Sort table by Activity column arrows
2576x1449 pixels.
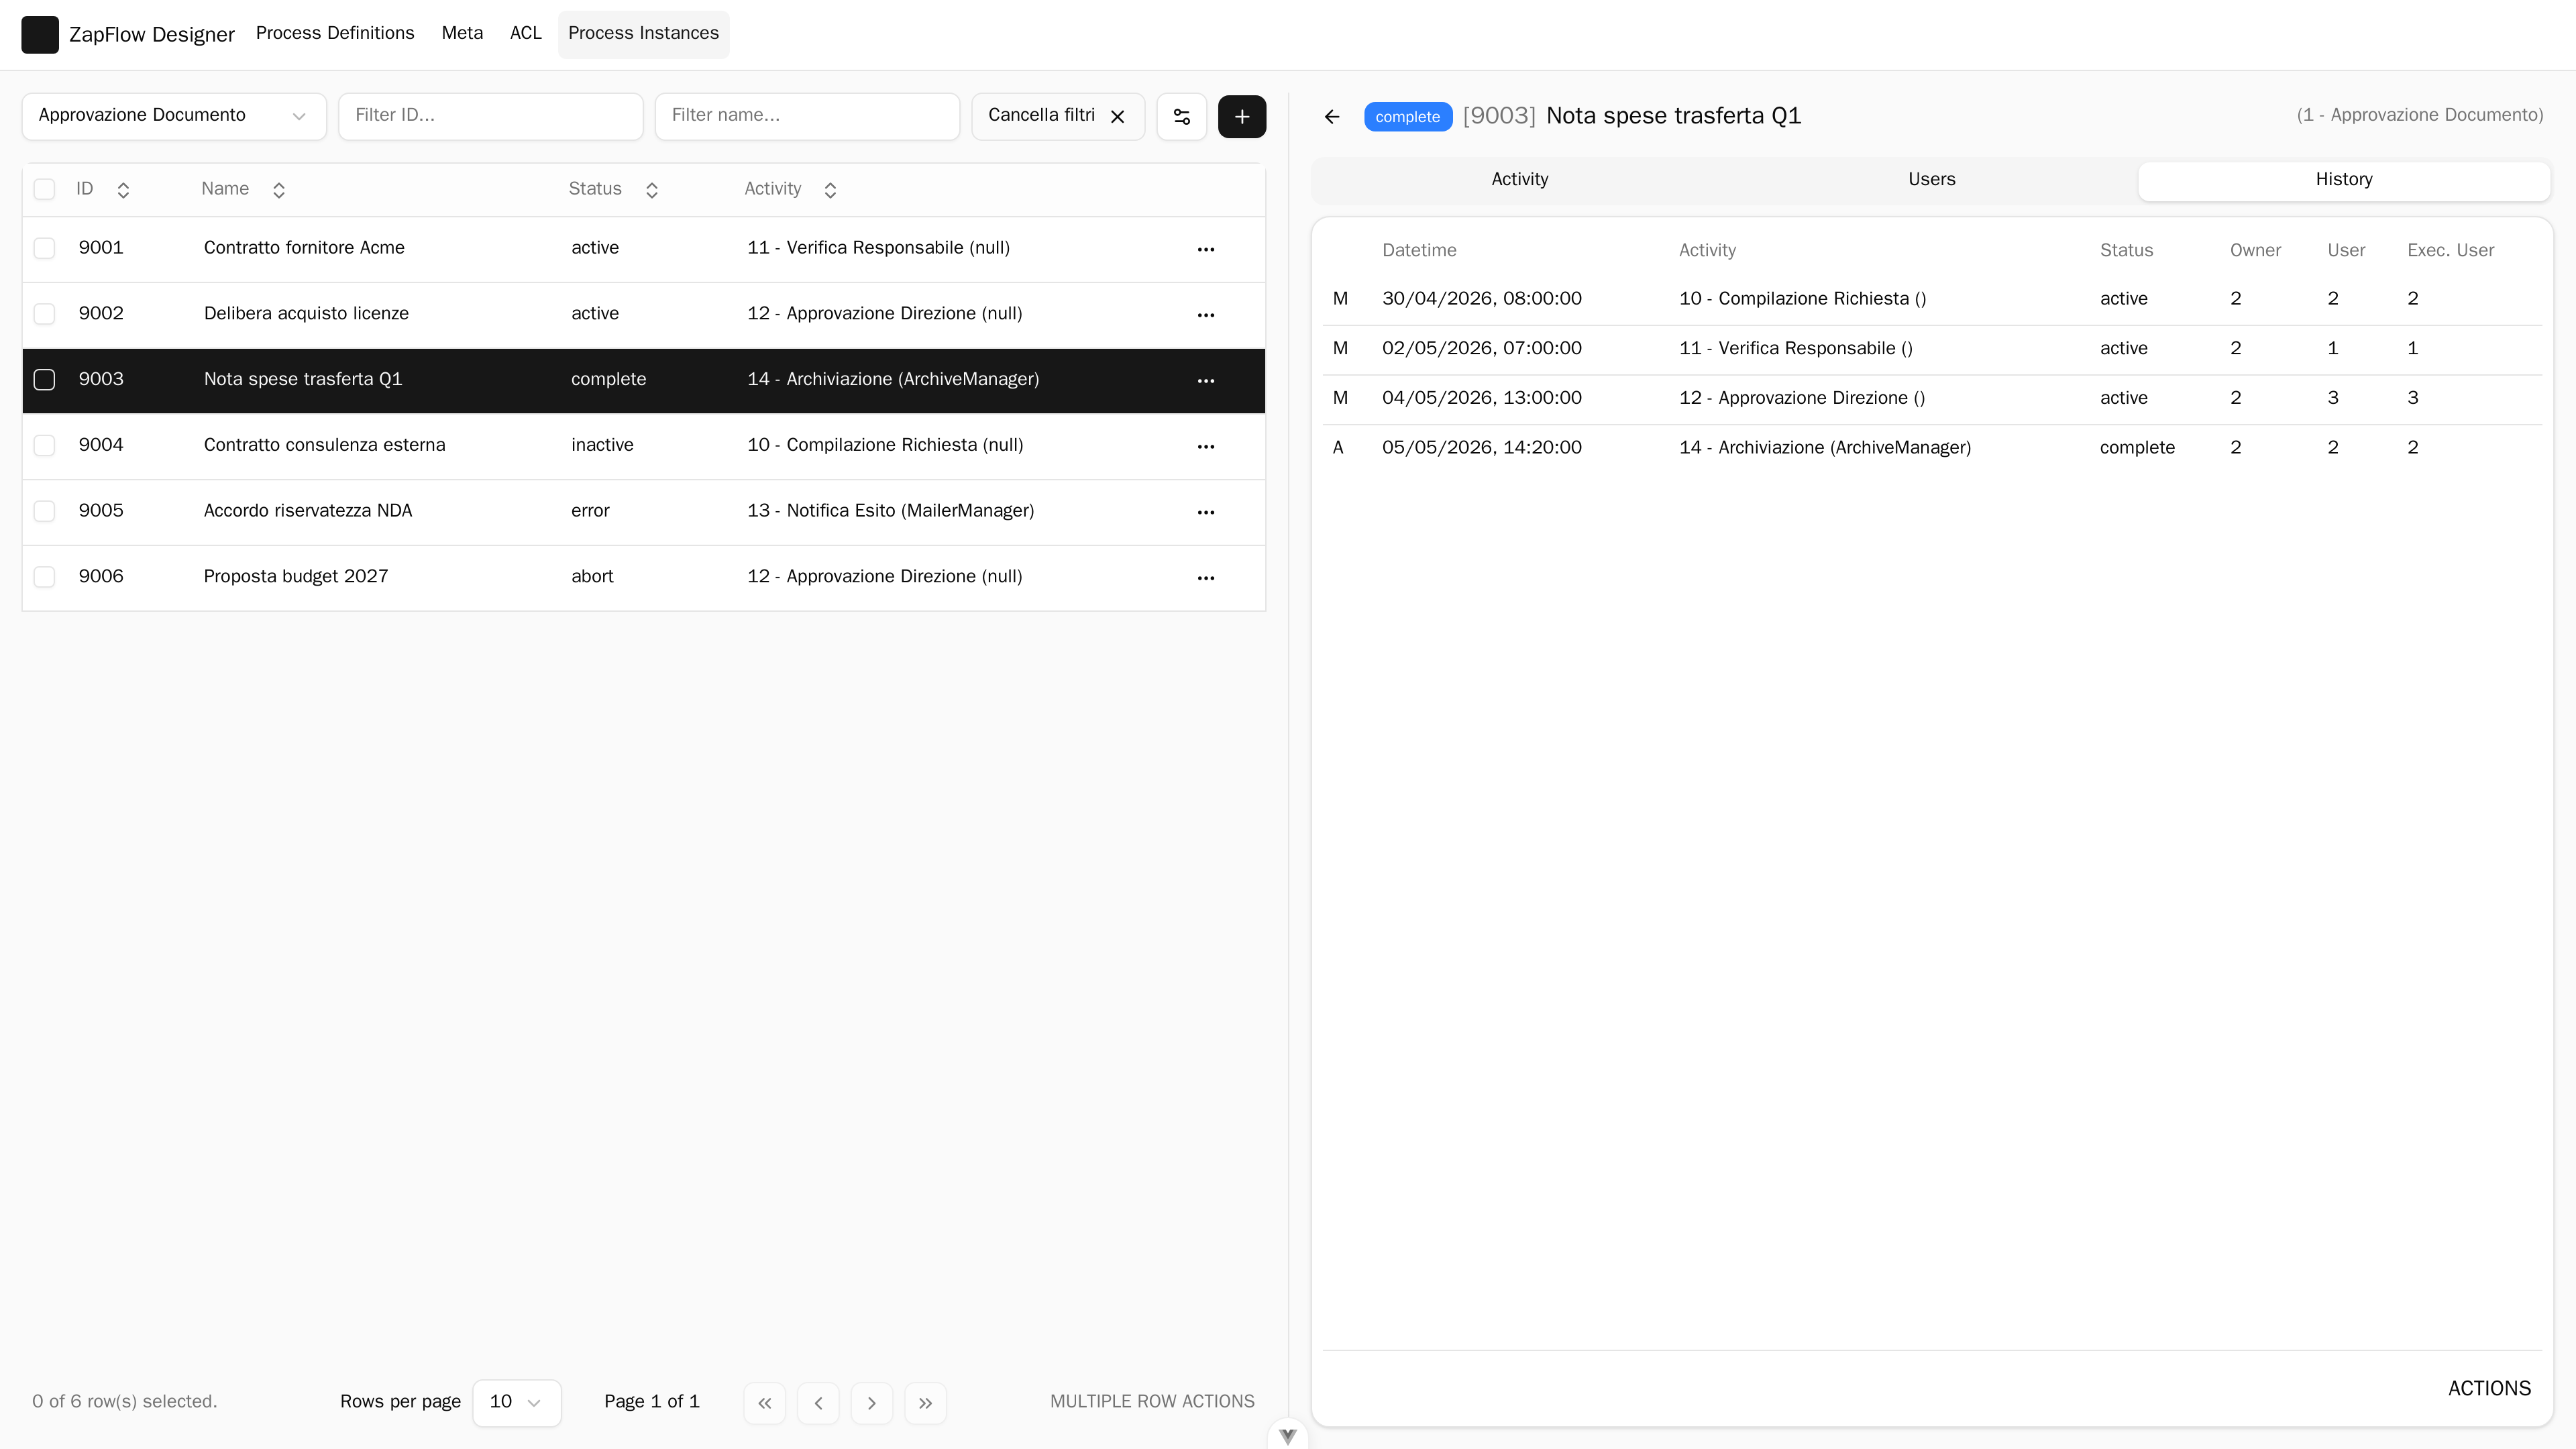pos(830,190)
